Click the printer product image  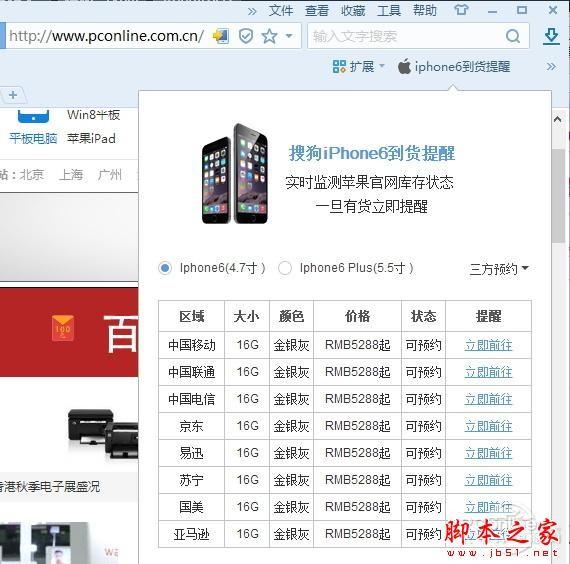(x=103, y=433)
